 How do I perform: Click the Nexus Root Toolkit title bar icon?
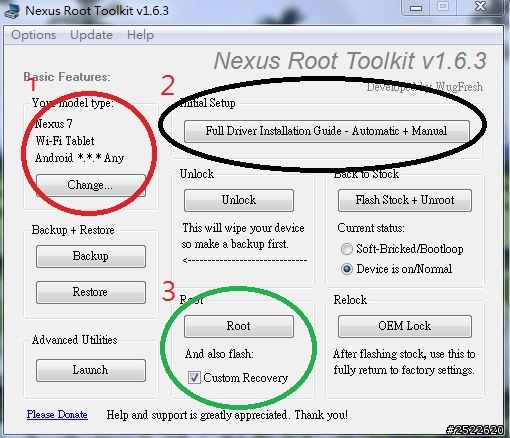click(x=13, y=11)
